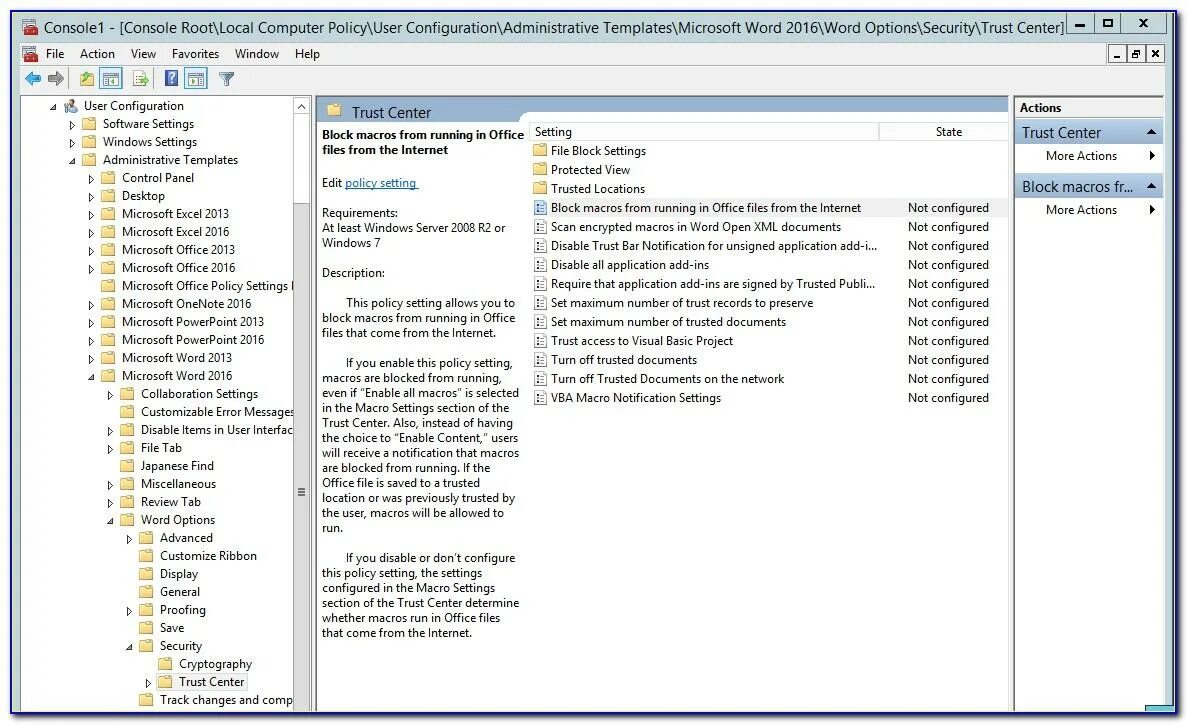Open the View menu
The image size is (1188, 725).
tap(143, 54)
